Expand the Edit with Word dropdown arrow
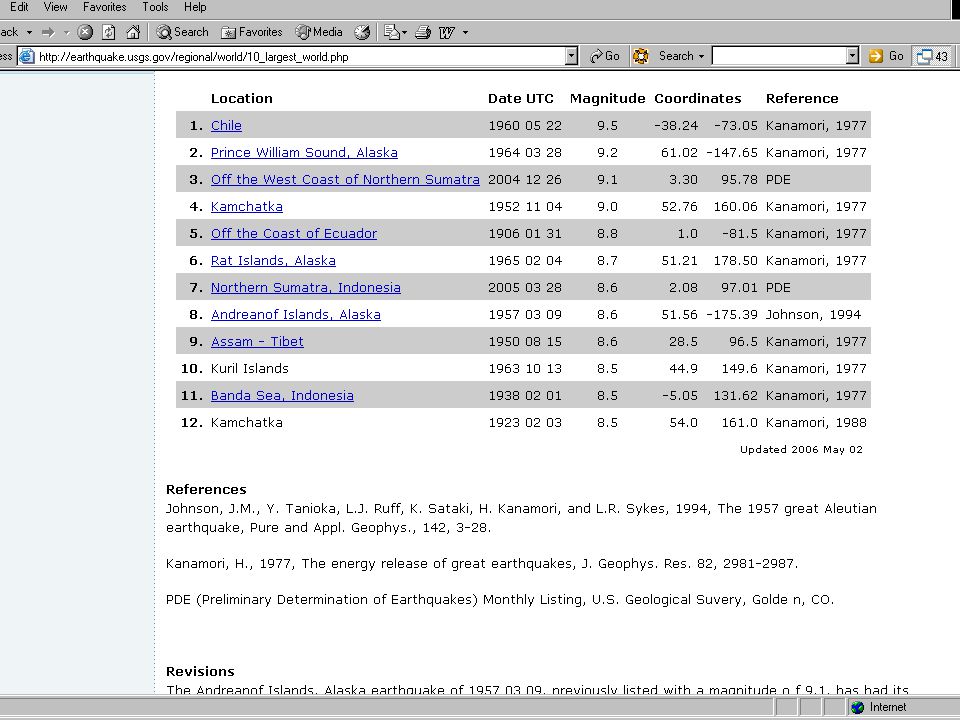The width and height of the screenshot is (960, 720). (x=465, y=32)
